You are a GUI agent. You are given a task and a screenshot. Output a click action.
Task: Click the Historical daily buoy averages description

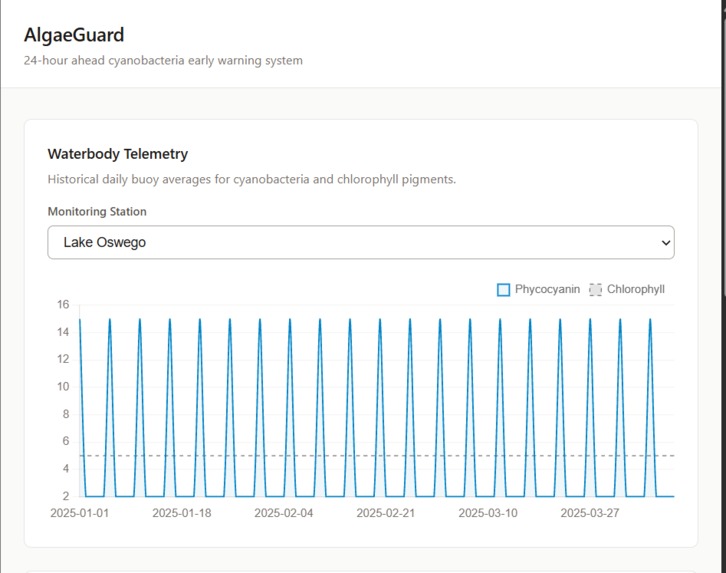pos(252,179)
